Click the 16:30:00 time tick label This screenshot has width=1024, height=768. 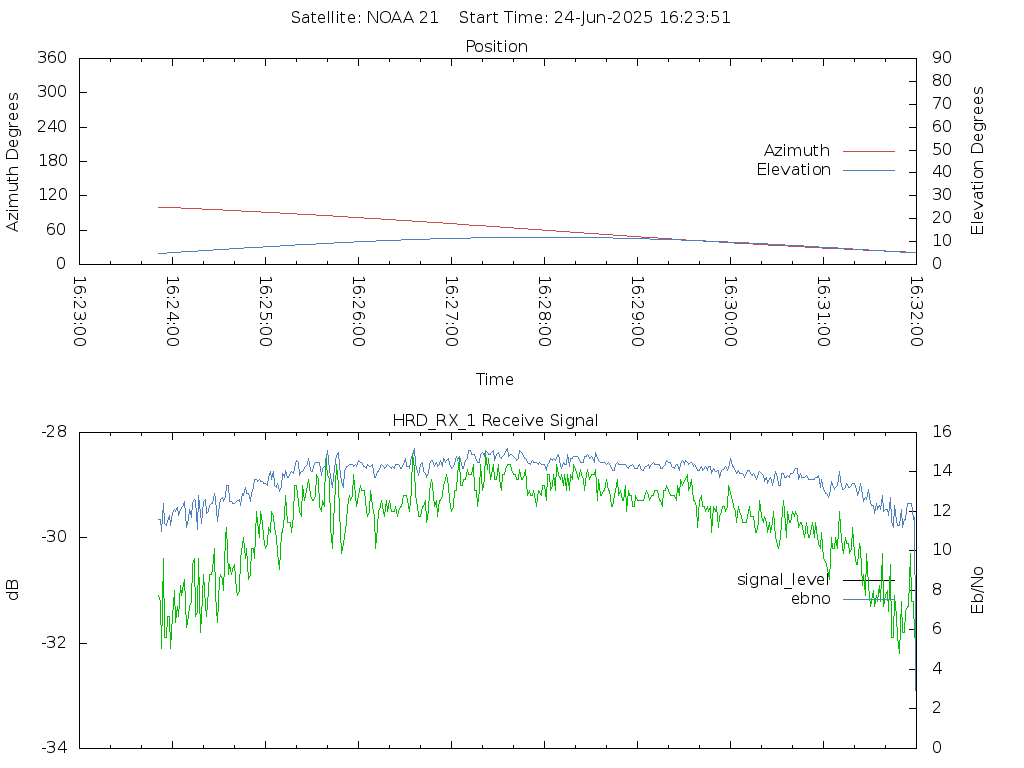[731, 312]
